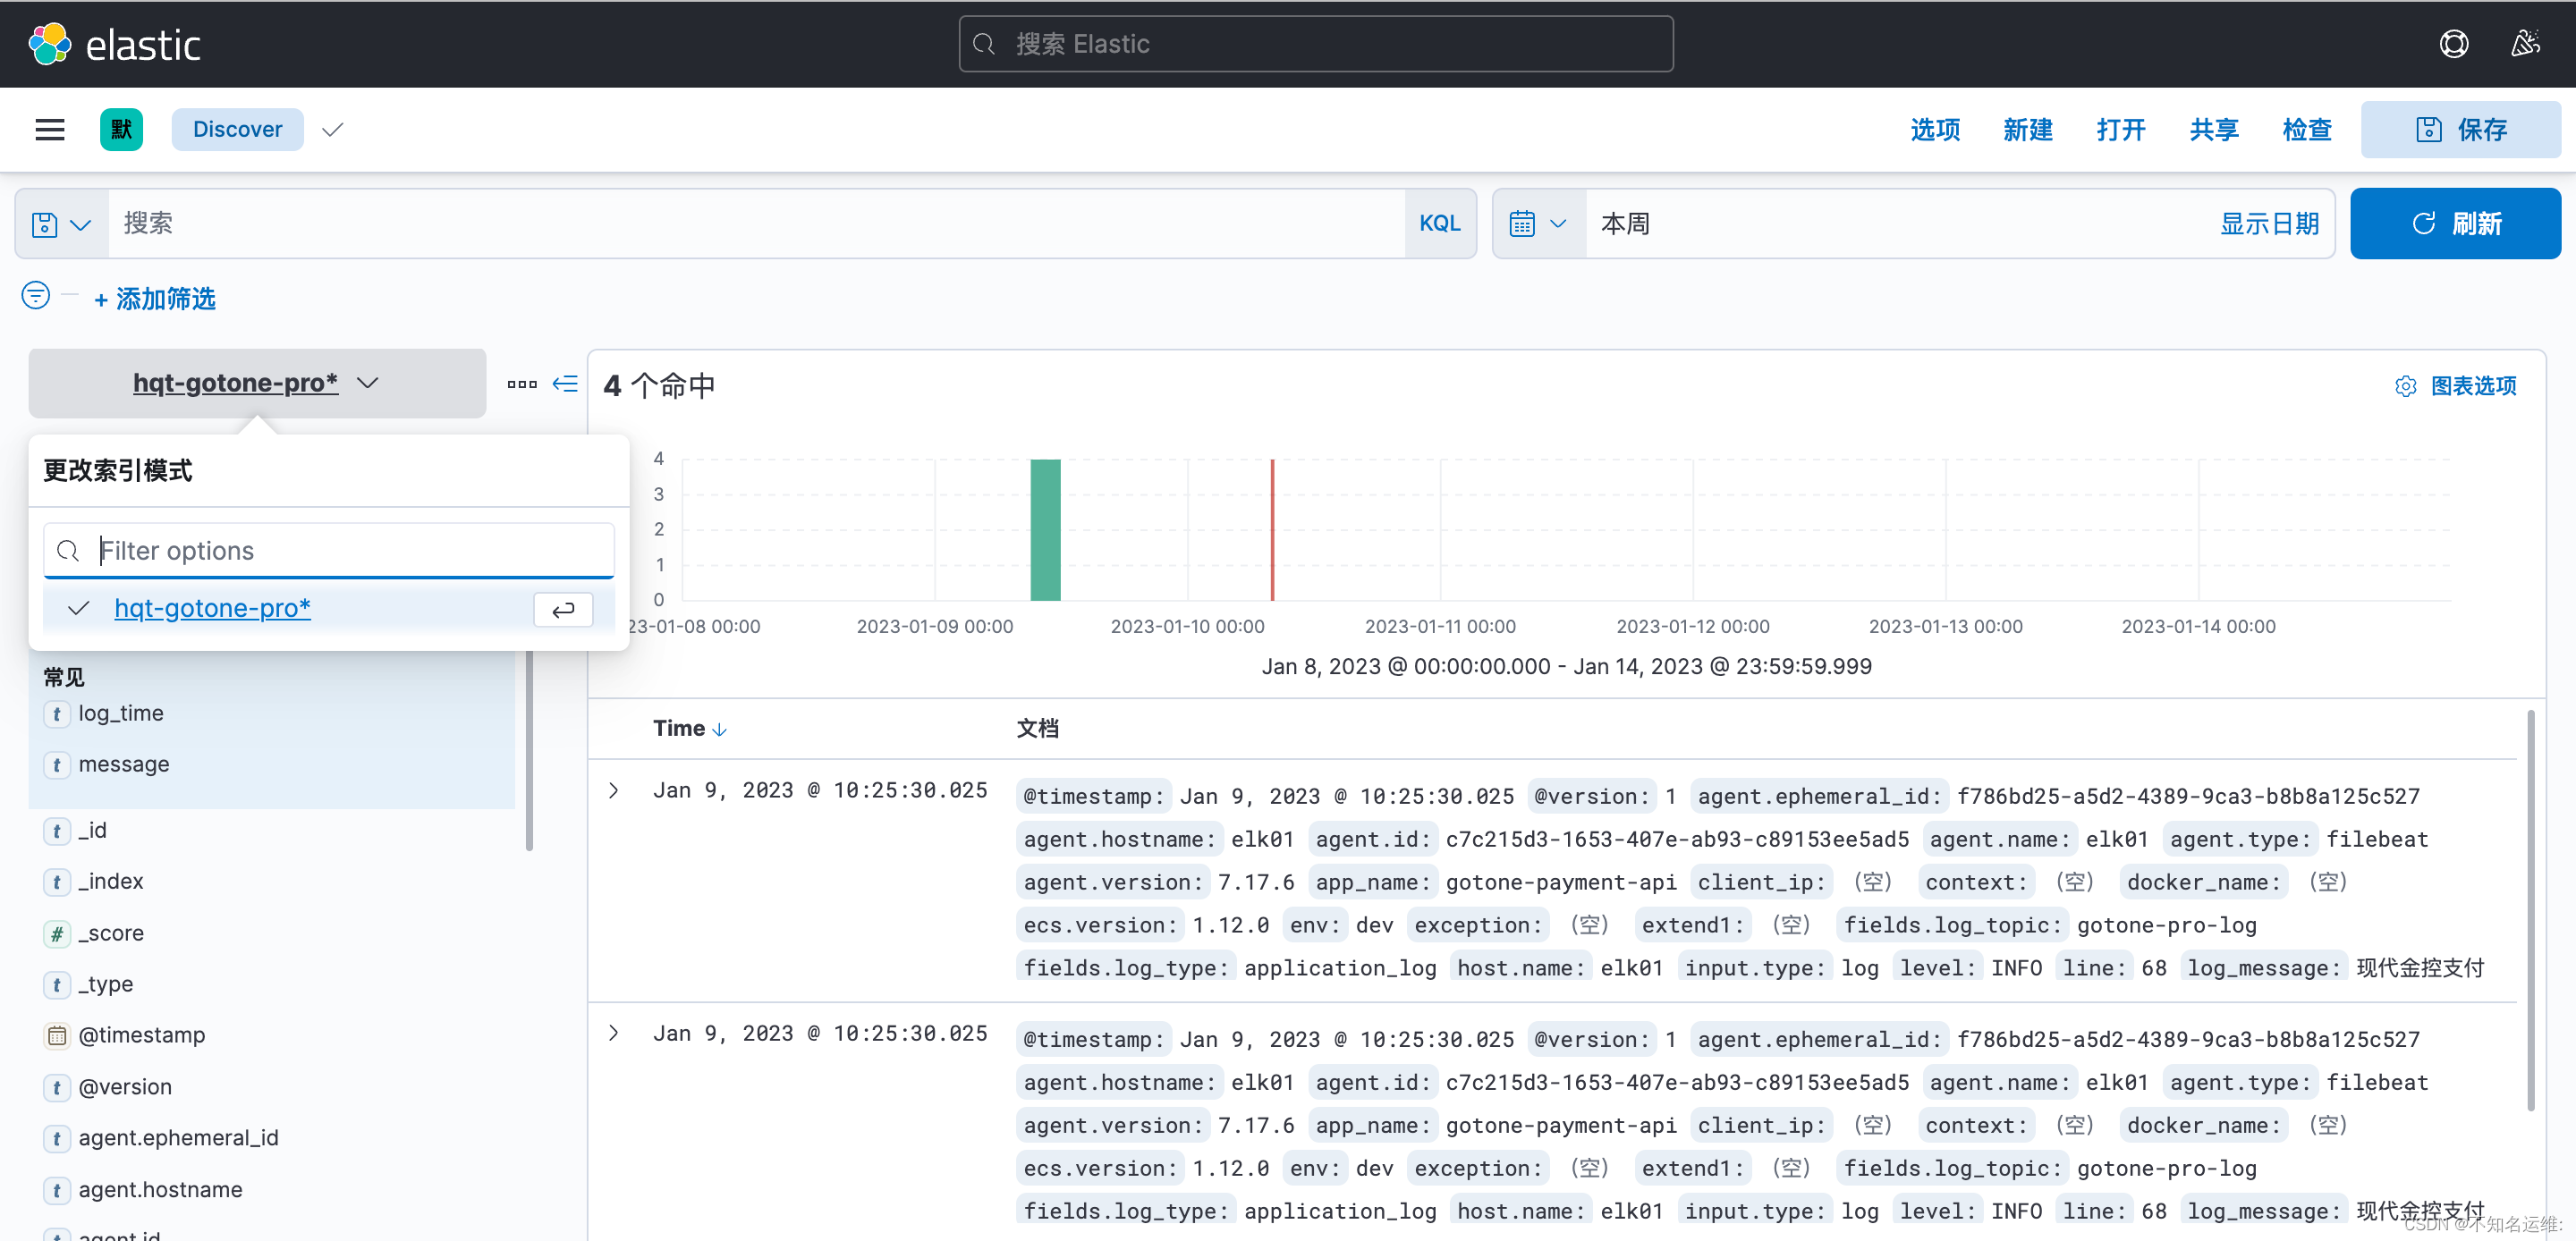Expand the first log entry row
Viewport: 2576px width, 1241px height.
(616, 791)
